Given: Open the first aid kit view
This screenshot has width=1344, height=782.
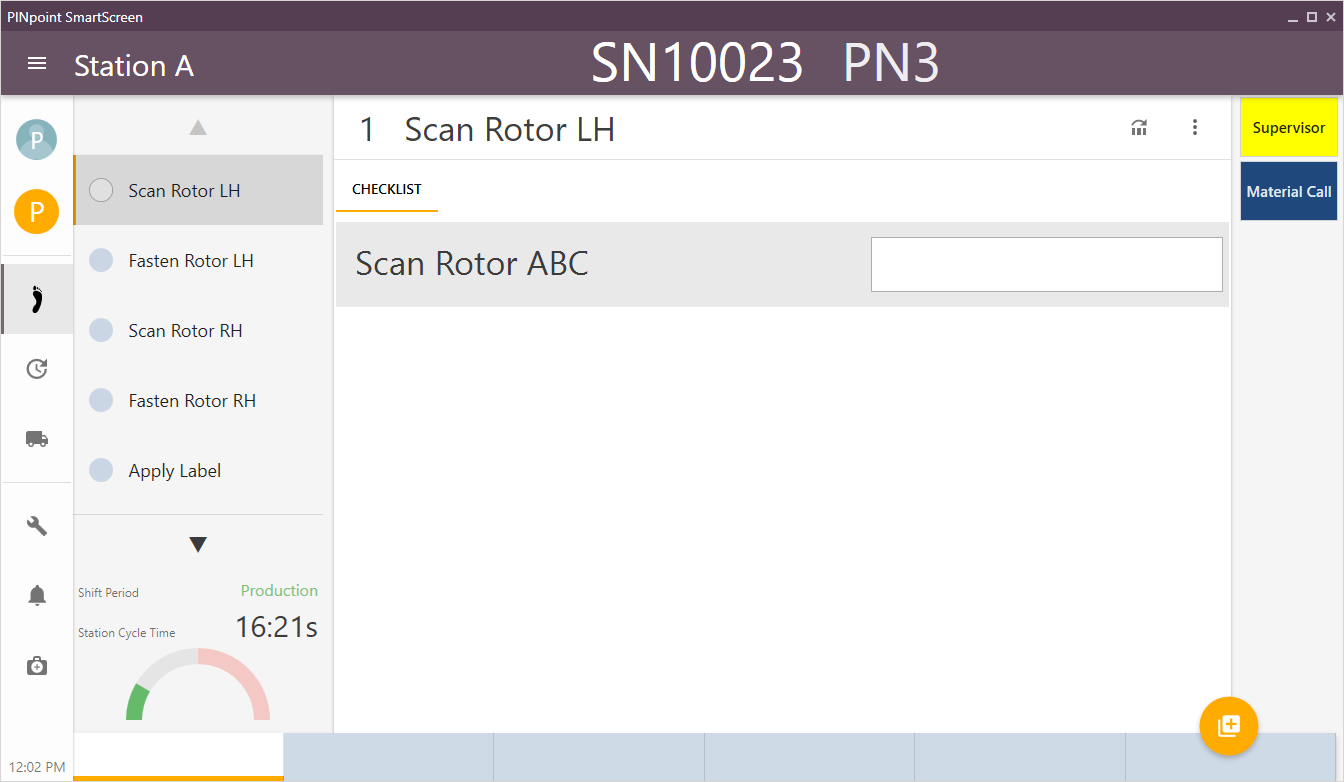Looking at the screenshot, I should point(37,666).
